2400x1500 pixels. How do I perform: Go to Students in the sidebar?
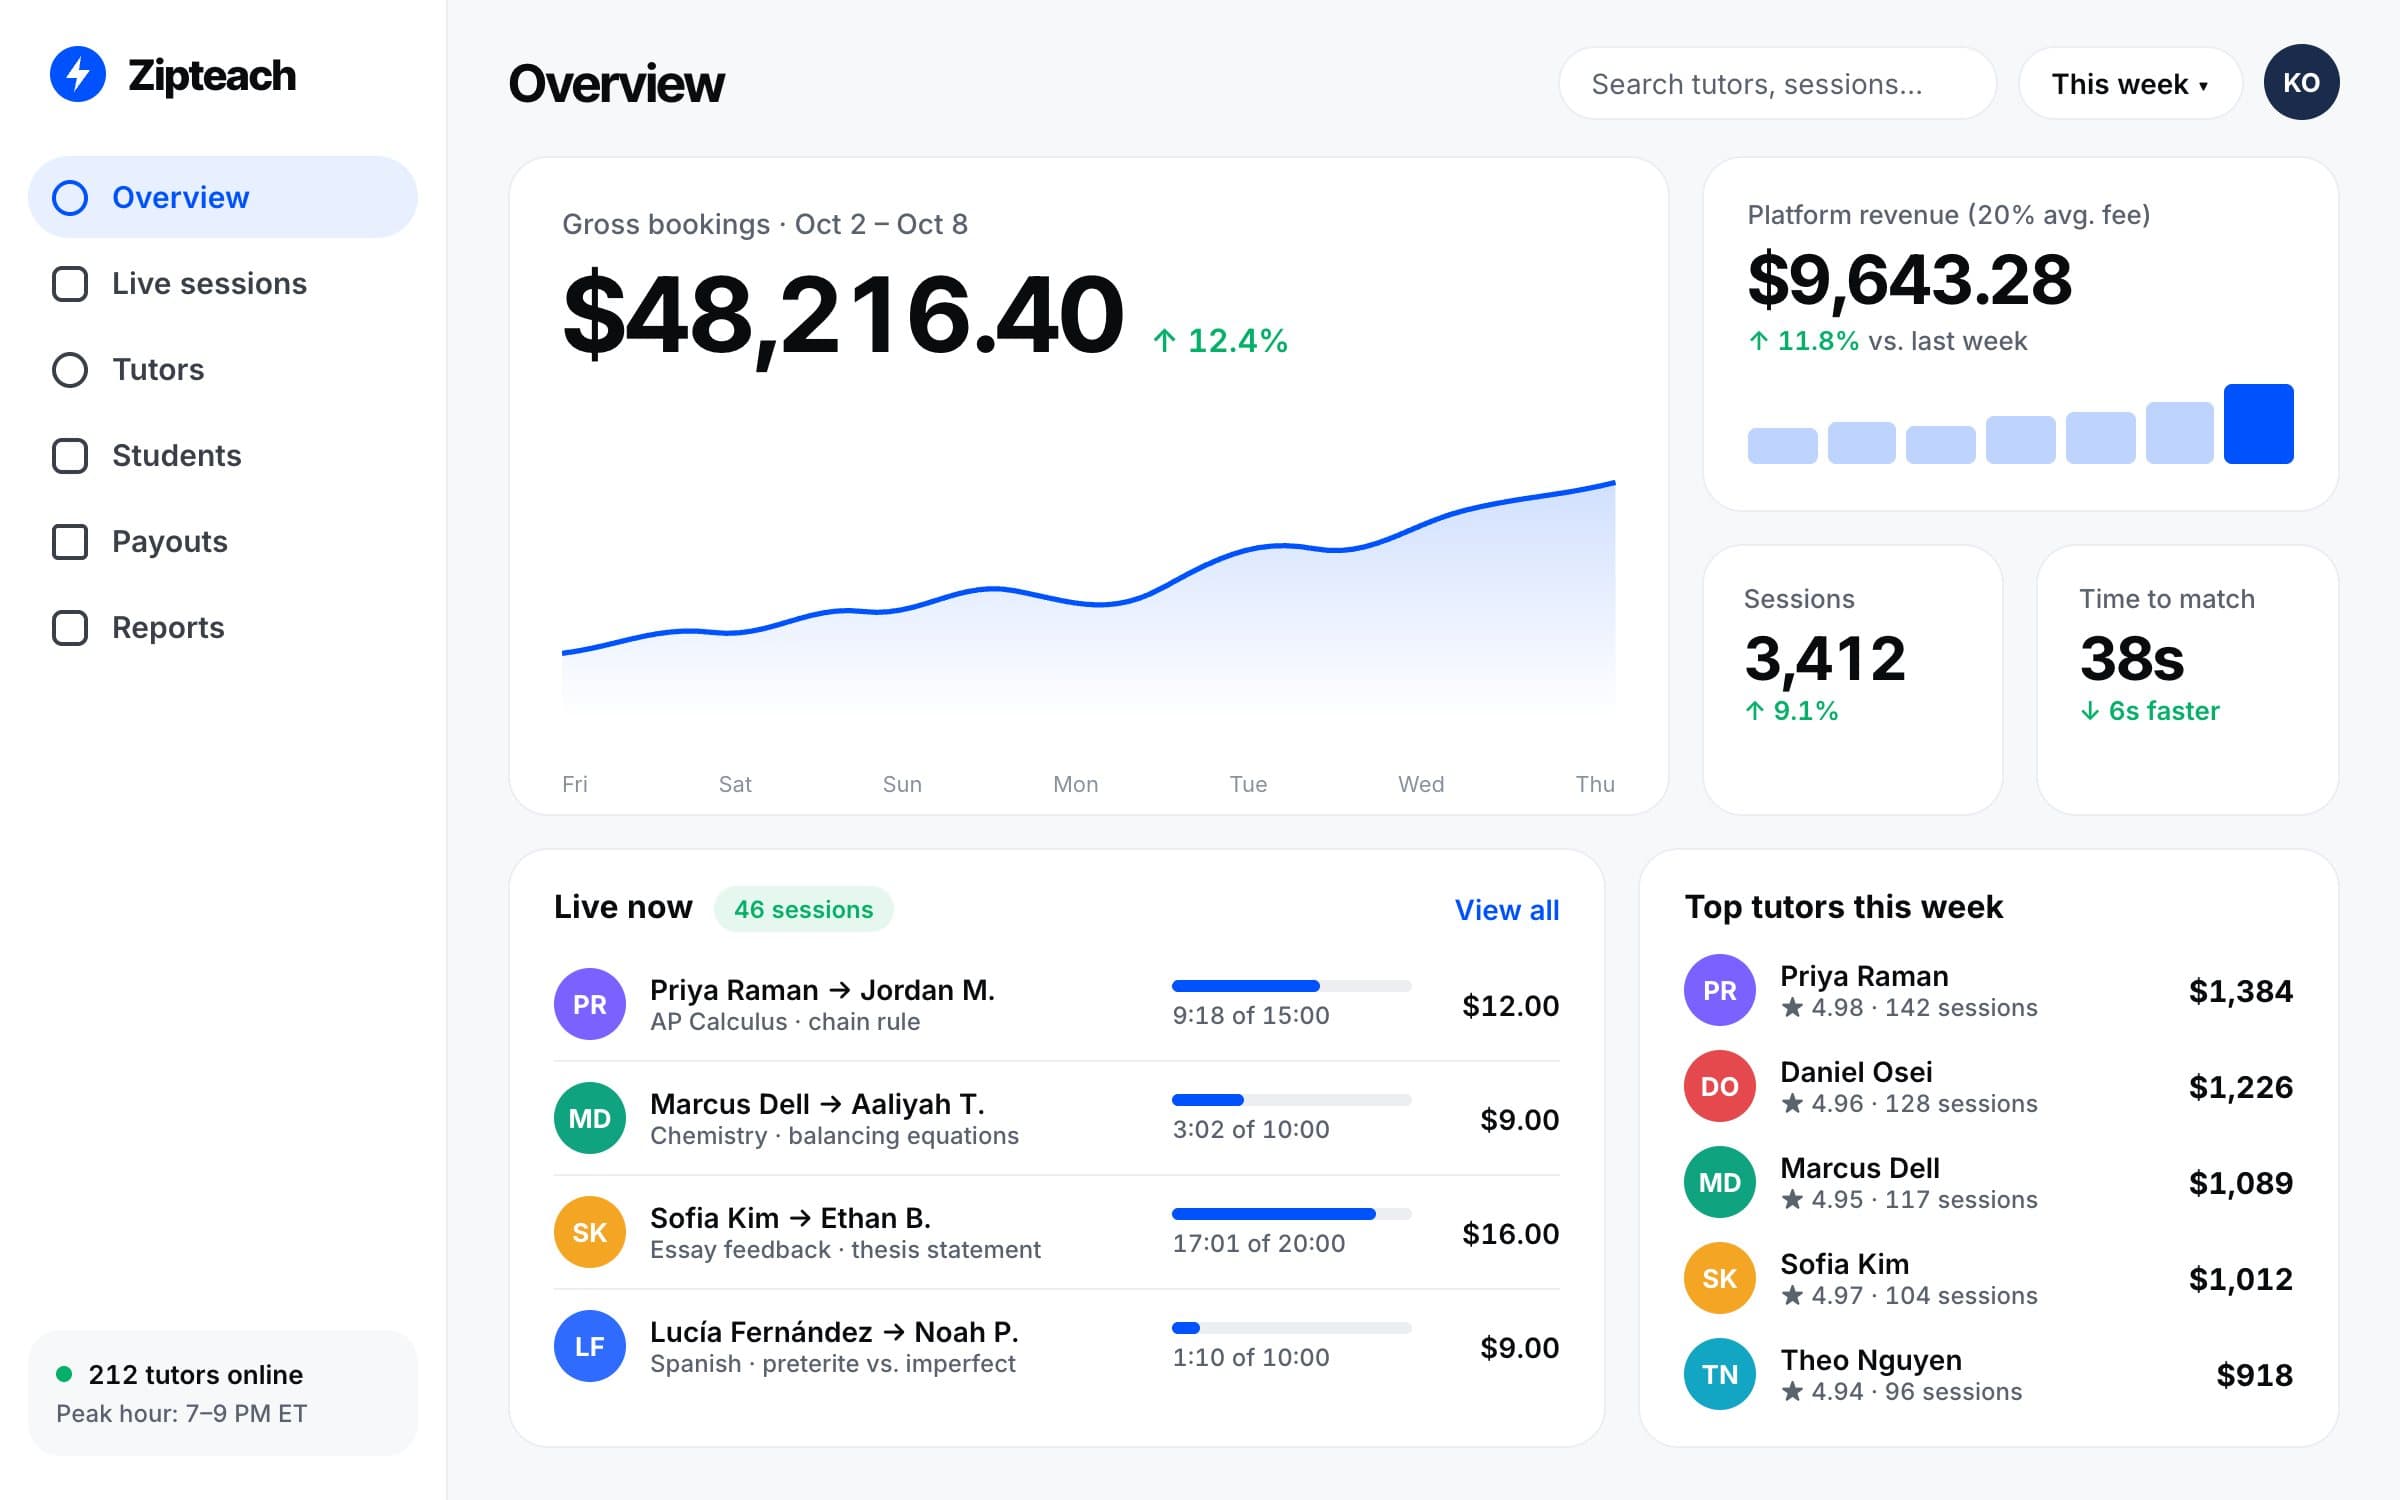[223, 456]
